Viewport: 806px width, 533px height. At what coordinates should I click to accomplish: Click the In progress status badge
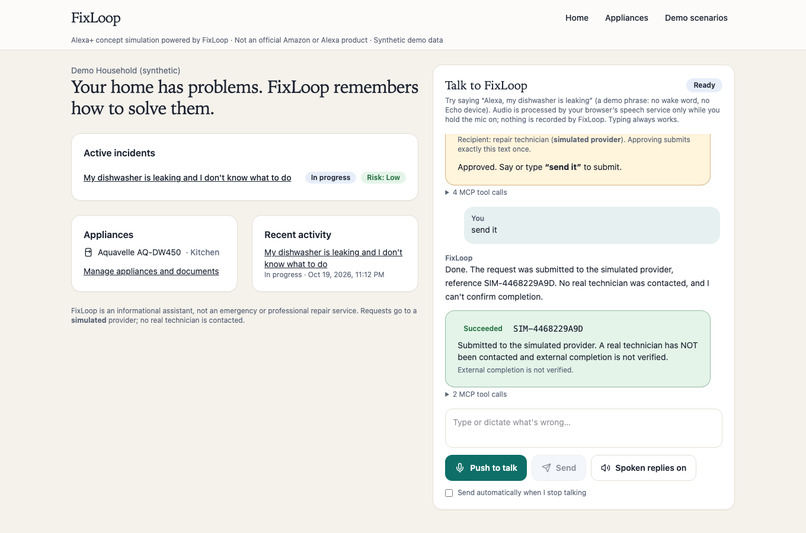point(330,177)
